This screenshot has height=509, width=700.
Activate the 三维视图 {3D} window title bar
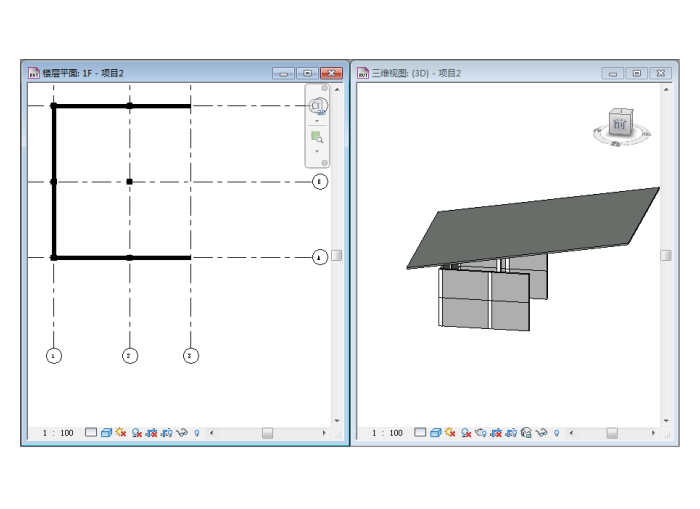pos(480,73)
